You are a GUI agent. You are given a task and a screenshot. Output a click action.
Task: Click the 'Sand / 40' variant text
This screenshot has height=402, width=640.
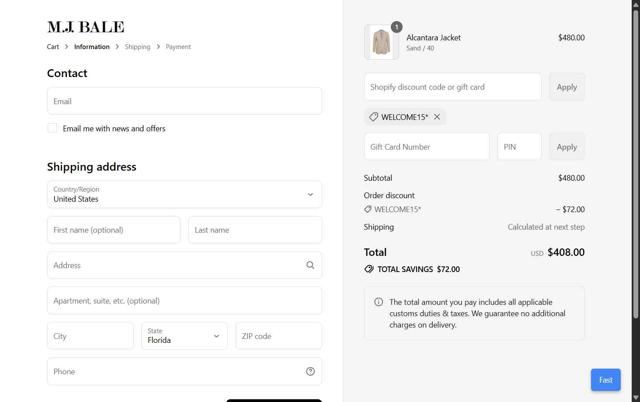tap(420, 48)
